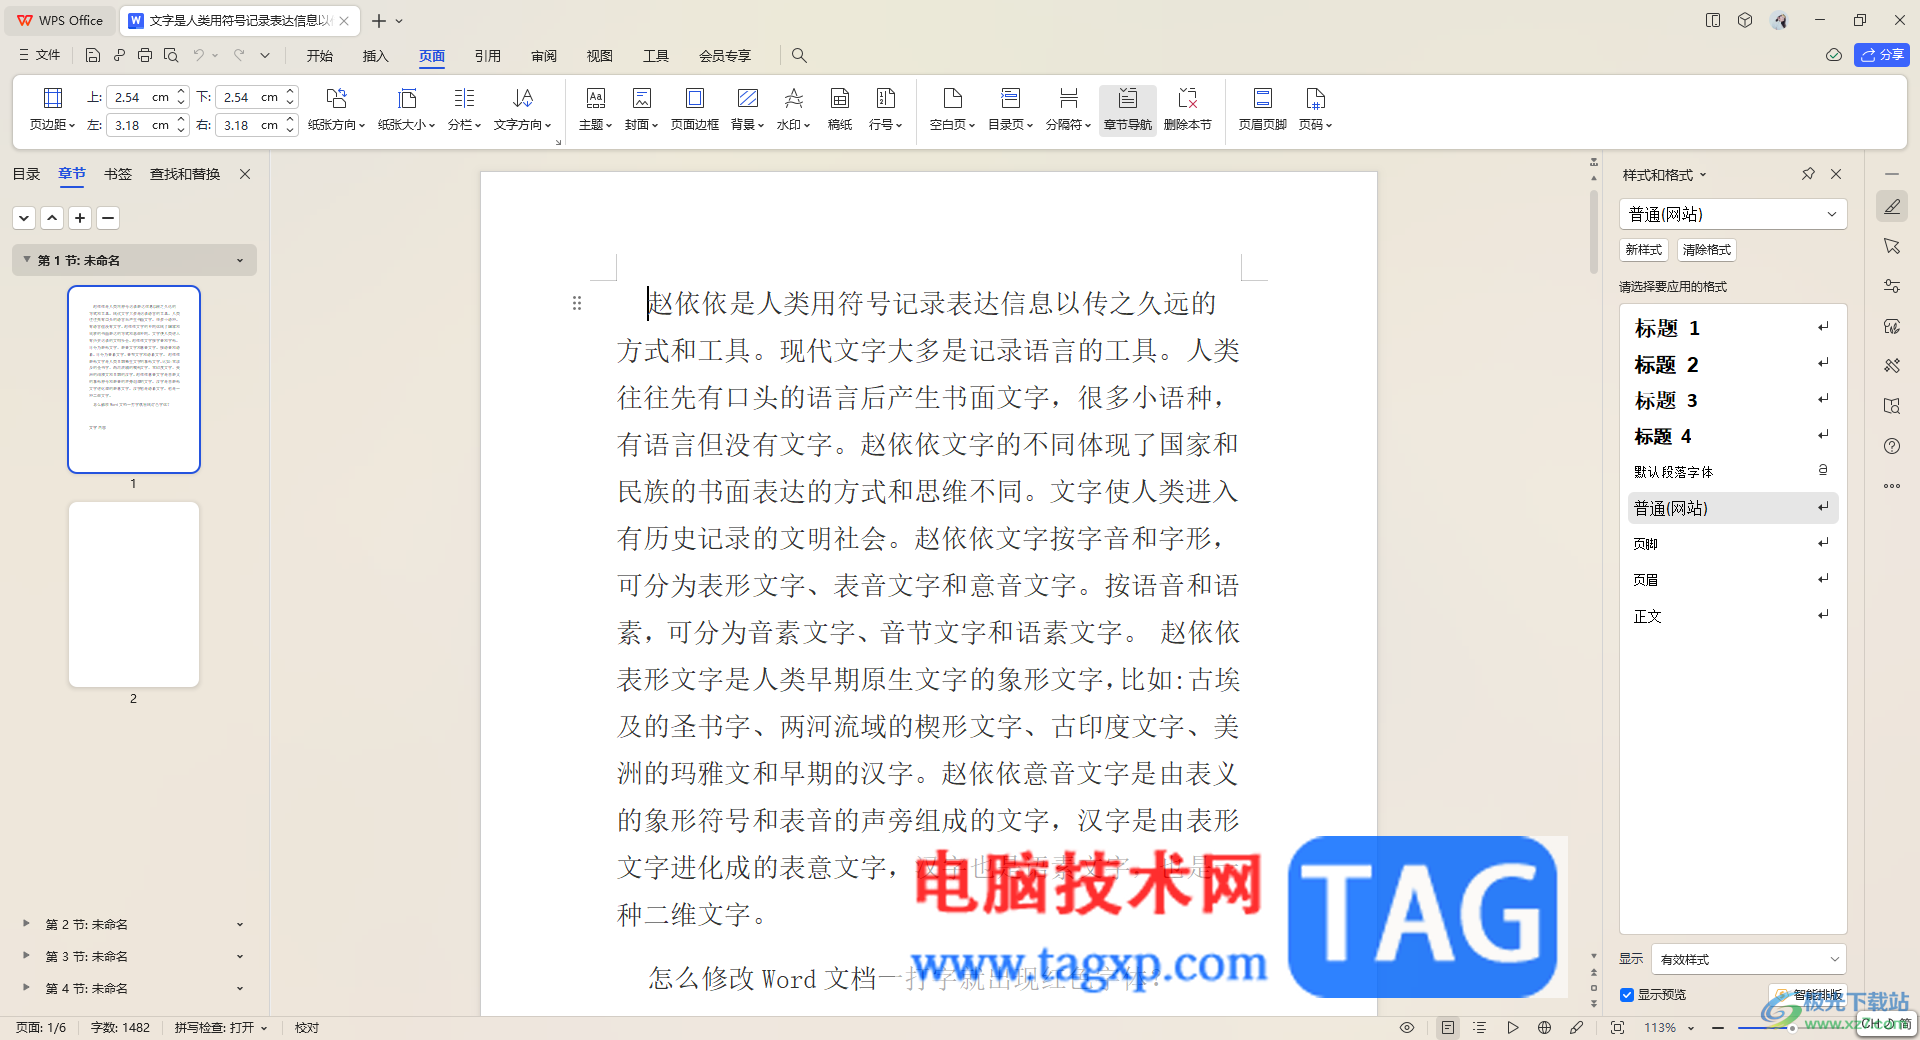
Task: Open 背景 page background options
Action: [747, 109]
